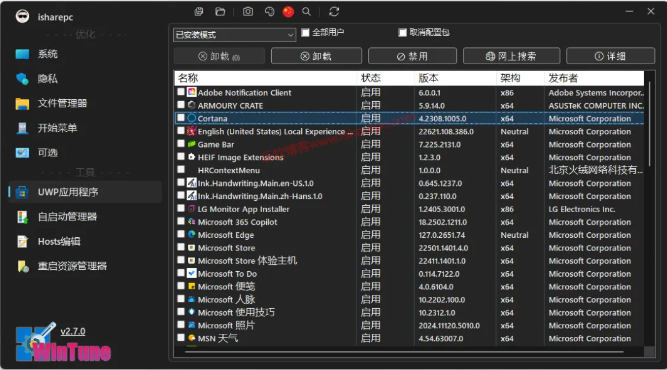Image resolution: width=667 pixels, height=370 pixels.
Task: Click the MSN 天气 app icon
Action: coord(191,338)
